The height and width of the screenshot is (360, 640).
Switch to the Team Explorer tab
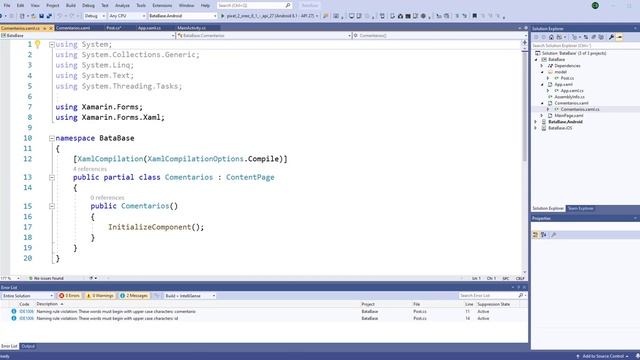point(580,208)
